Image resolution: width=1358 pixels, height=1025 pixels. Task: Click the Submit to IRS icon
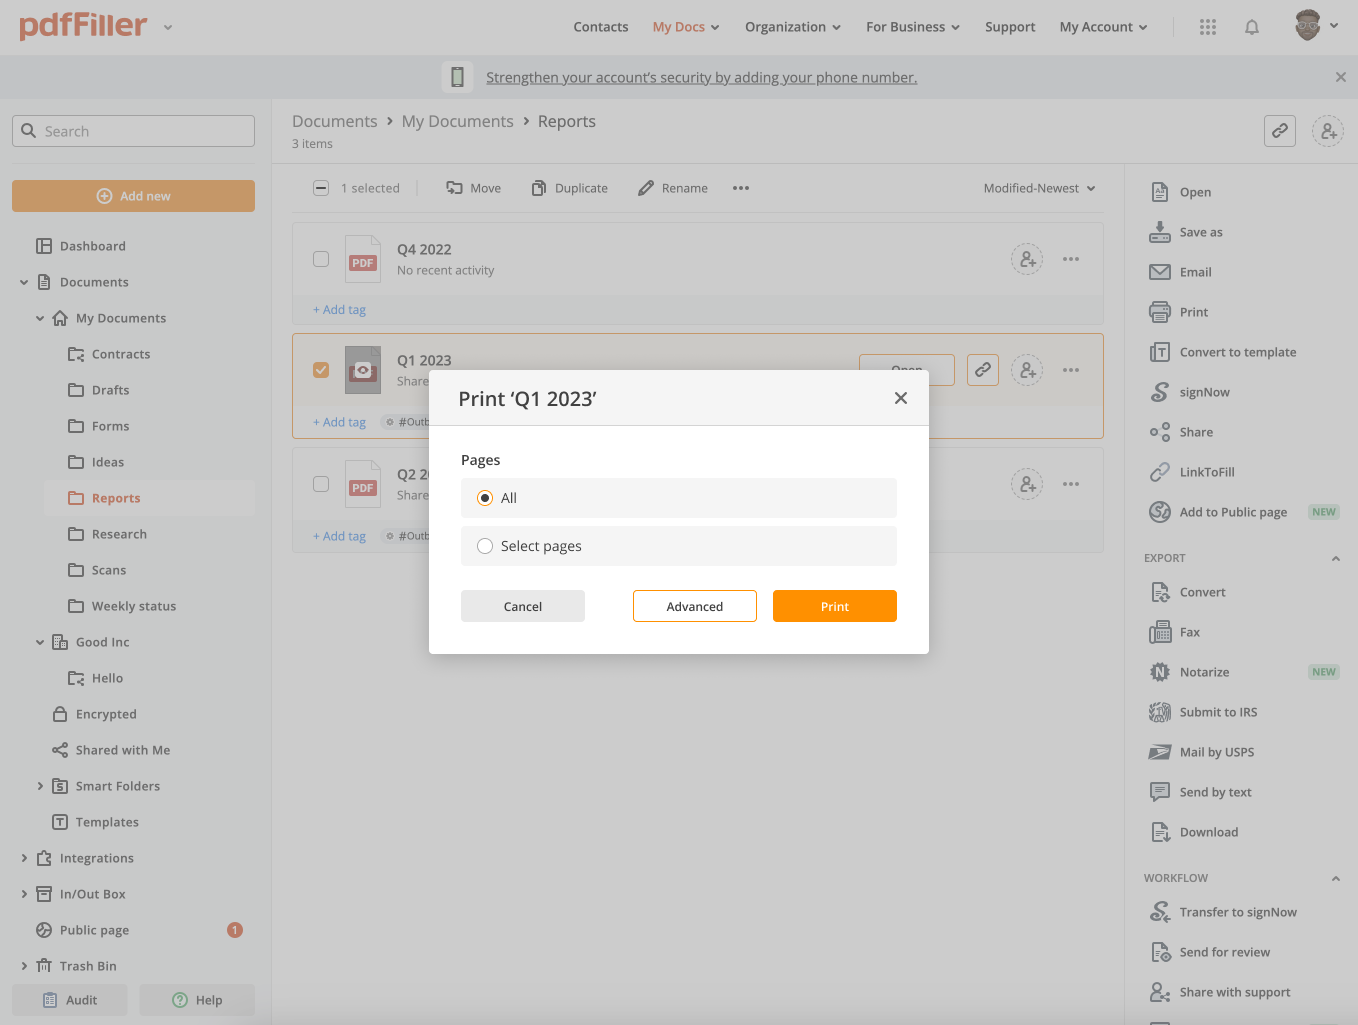(x=1160, y=712)
